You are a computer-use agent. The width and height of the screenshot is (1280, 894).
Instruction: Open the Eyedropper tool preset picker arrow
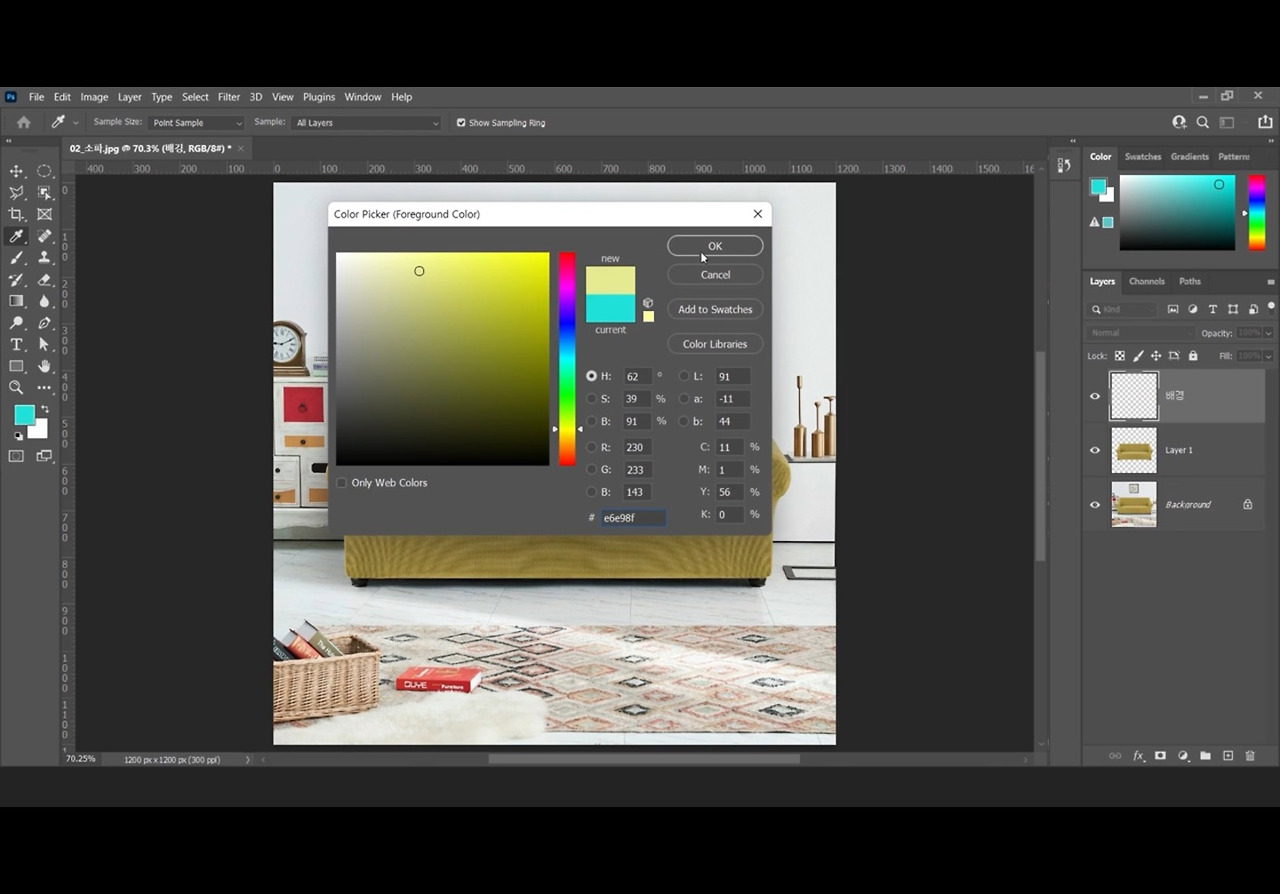pyautogui.click(x=75, y=123)
